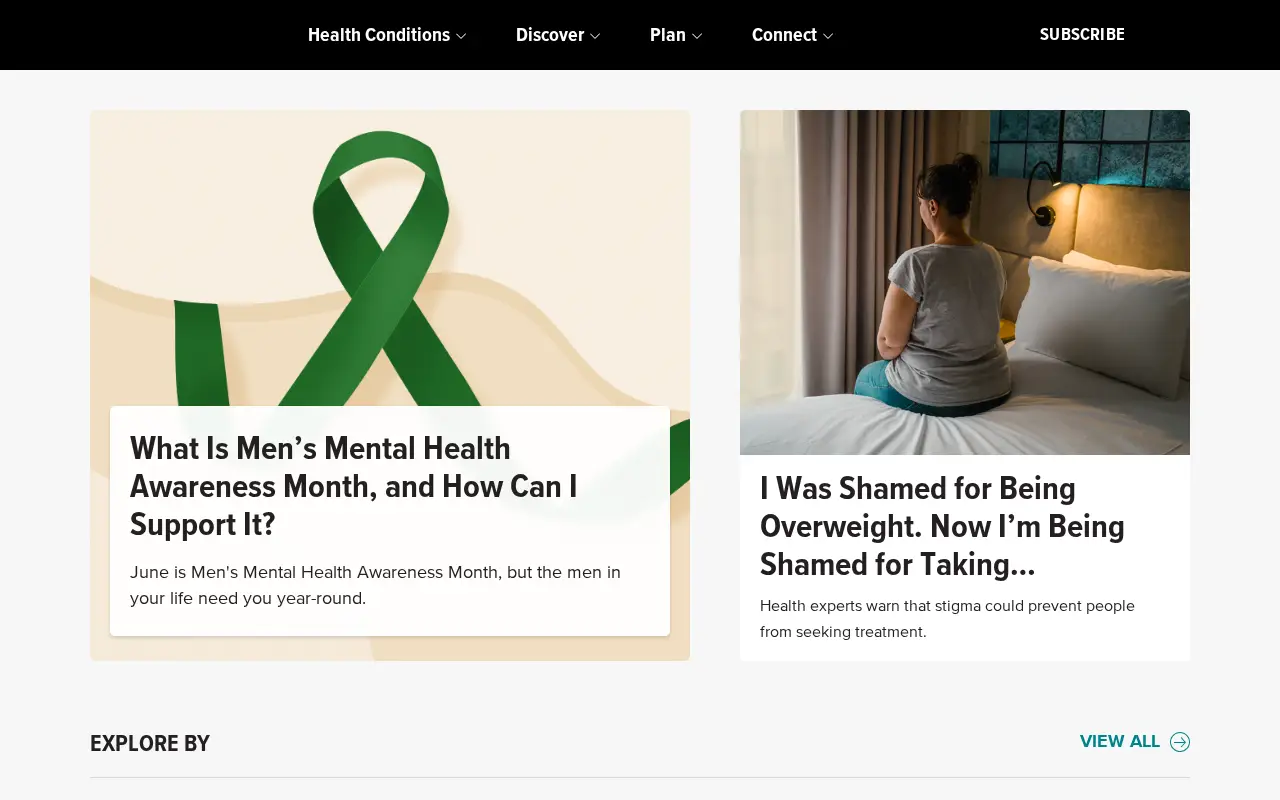Viewport: 1280px width, 800px height.
Task: Click the EXPLORE BY heading
Action: (150, 744)
